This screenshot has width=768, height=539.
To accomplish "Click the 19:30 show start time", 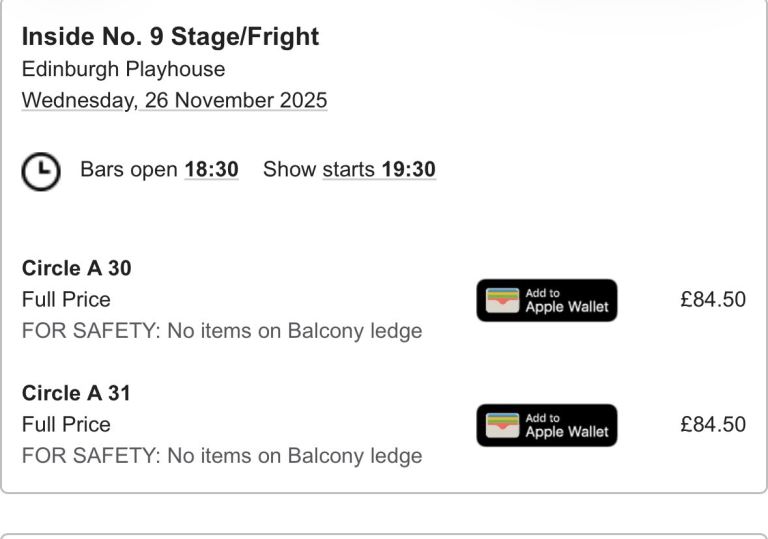I will [408, 170].
